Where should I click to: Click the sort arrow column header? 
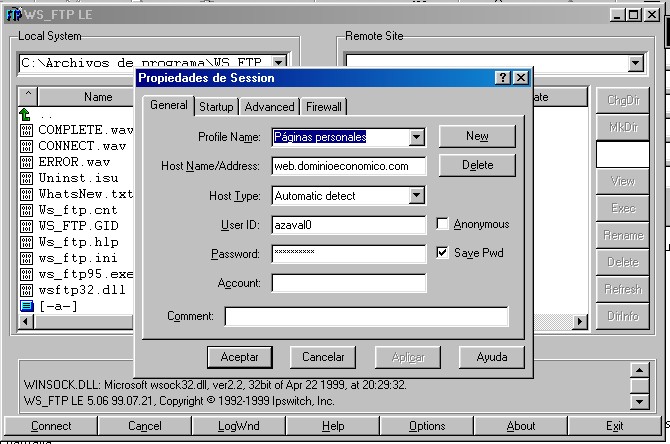click(x=28, y=96)
